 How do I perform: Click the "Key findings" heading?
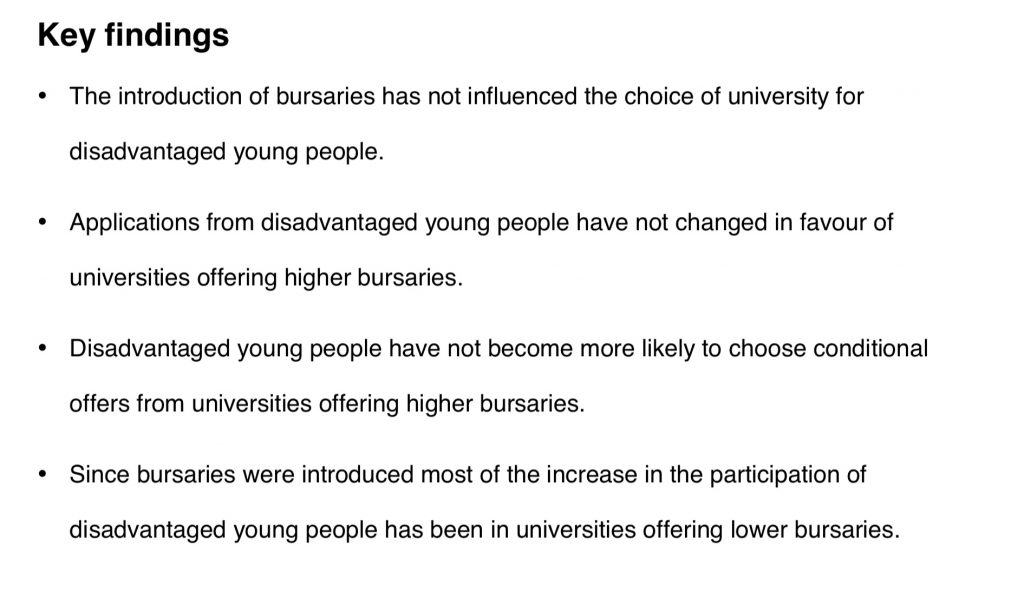133,35
